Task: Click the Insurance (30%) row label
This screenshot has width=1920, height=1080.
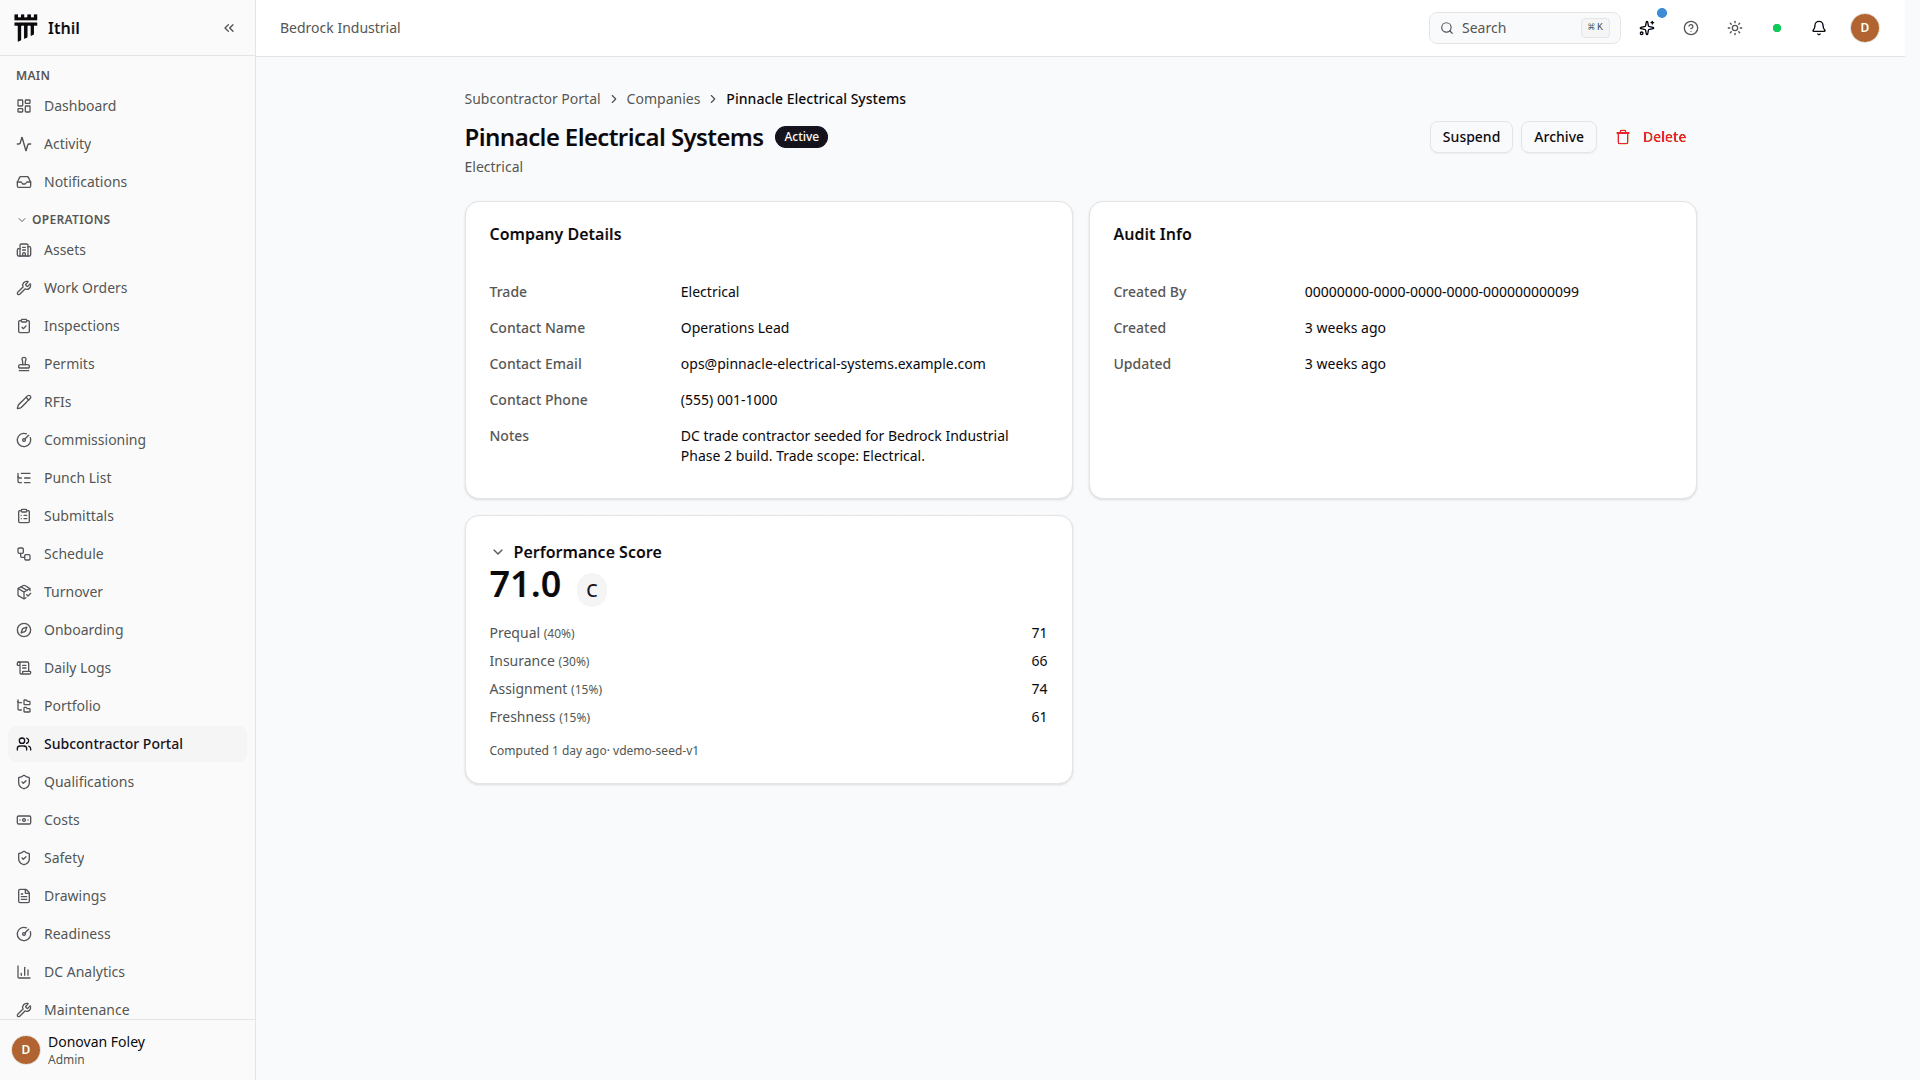Action: [539, 661]
